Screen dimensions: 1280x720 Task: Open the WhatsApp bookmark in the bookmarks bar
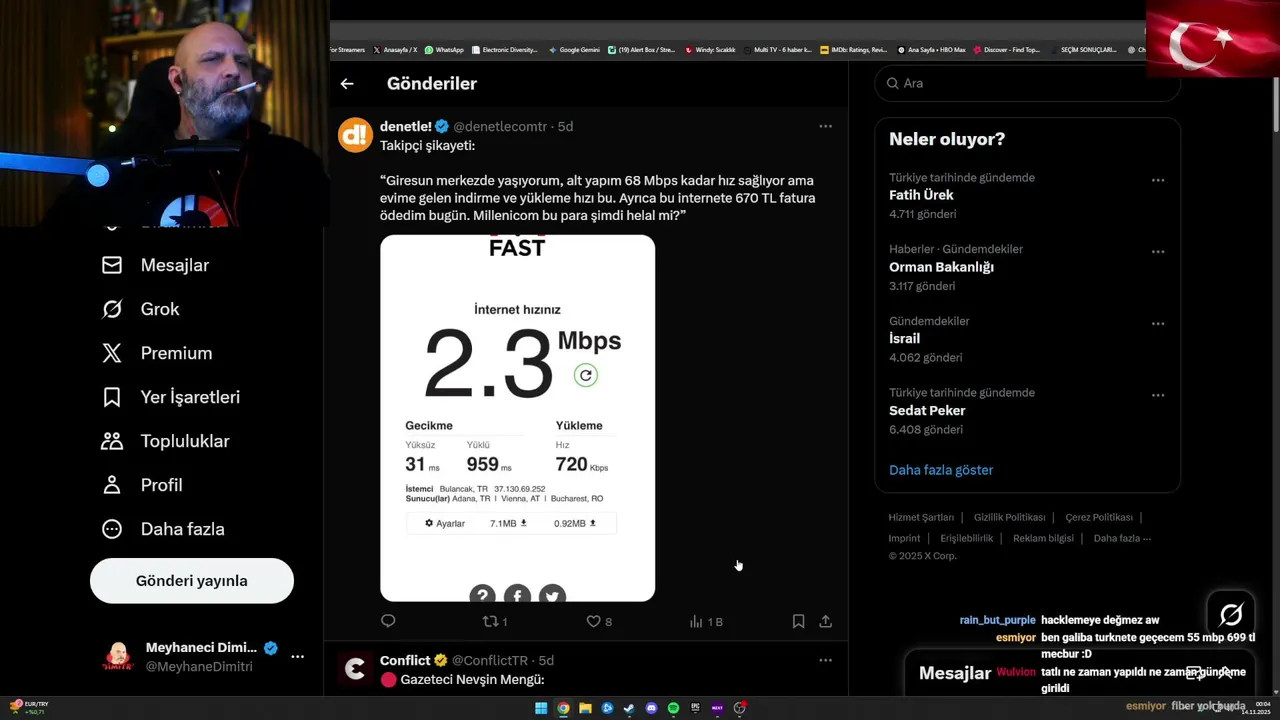(x=444, y=49)
